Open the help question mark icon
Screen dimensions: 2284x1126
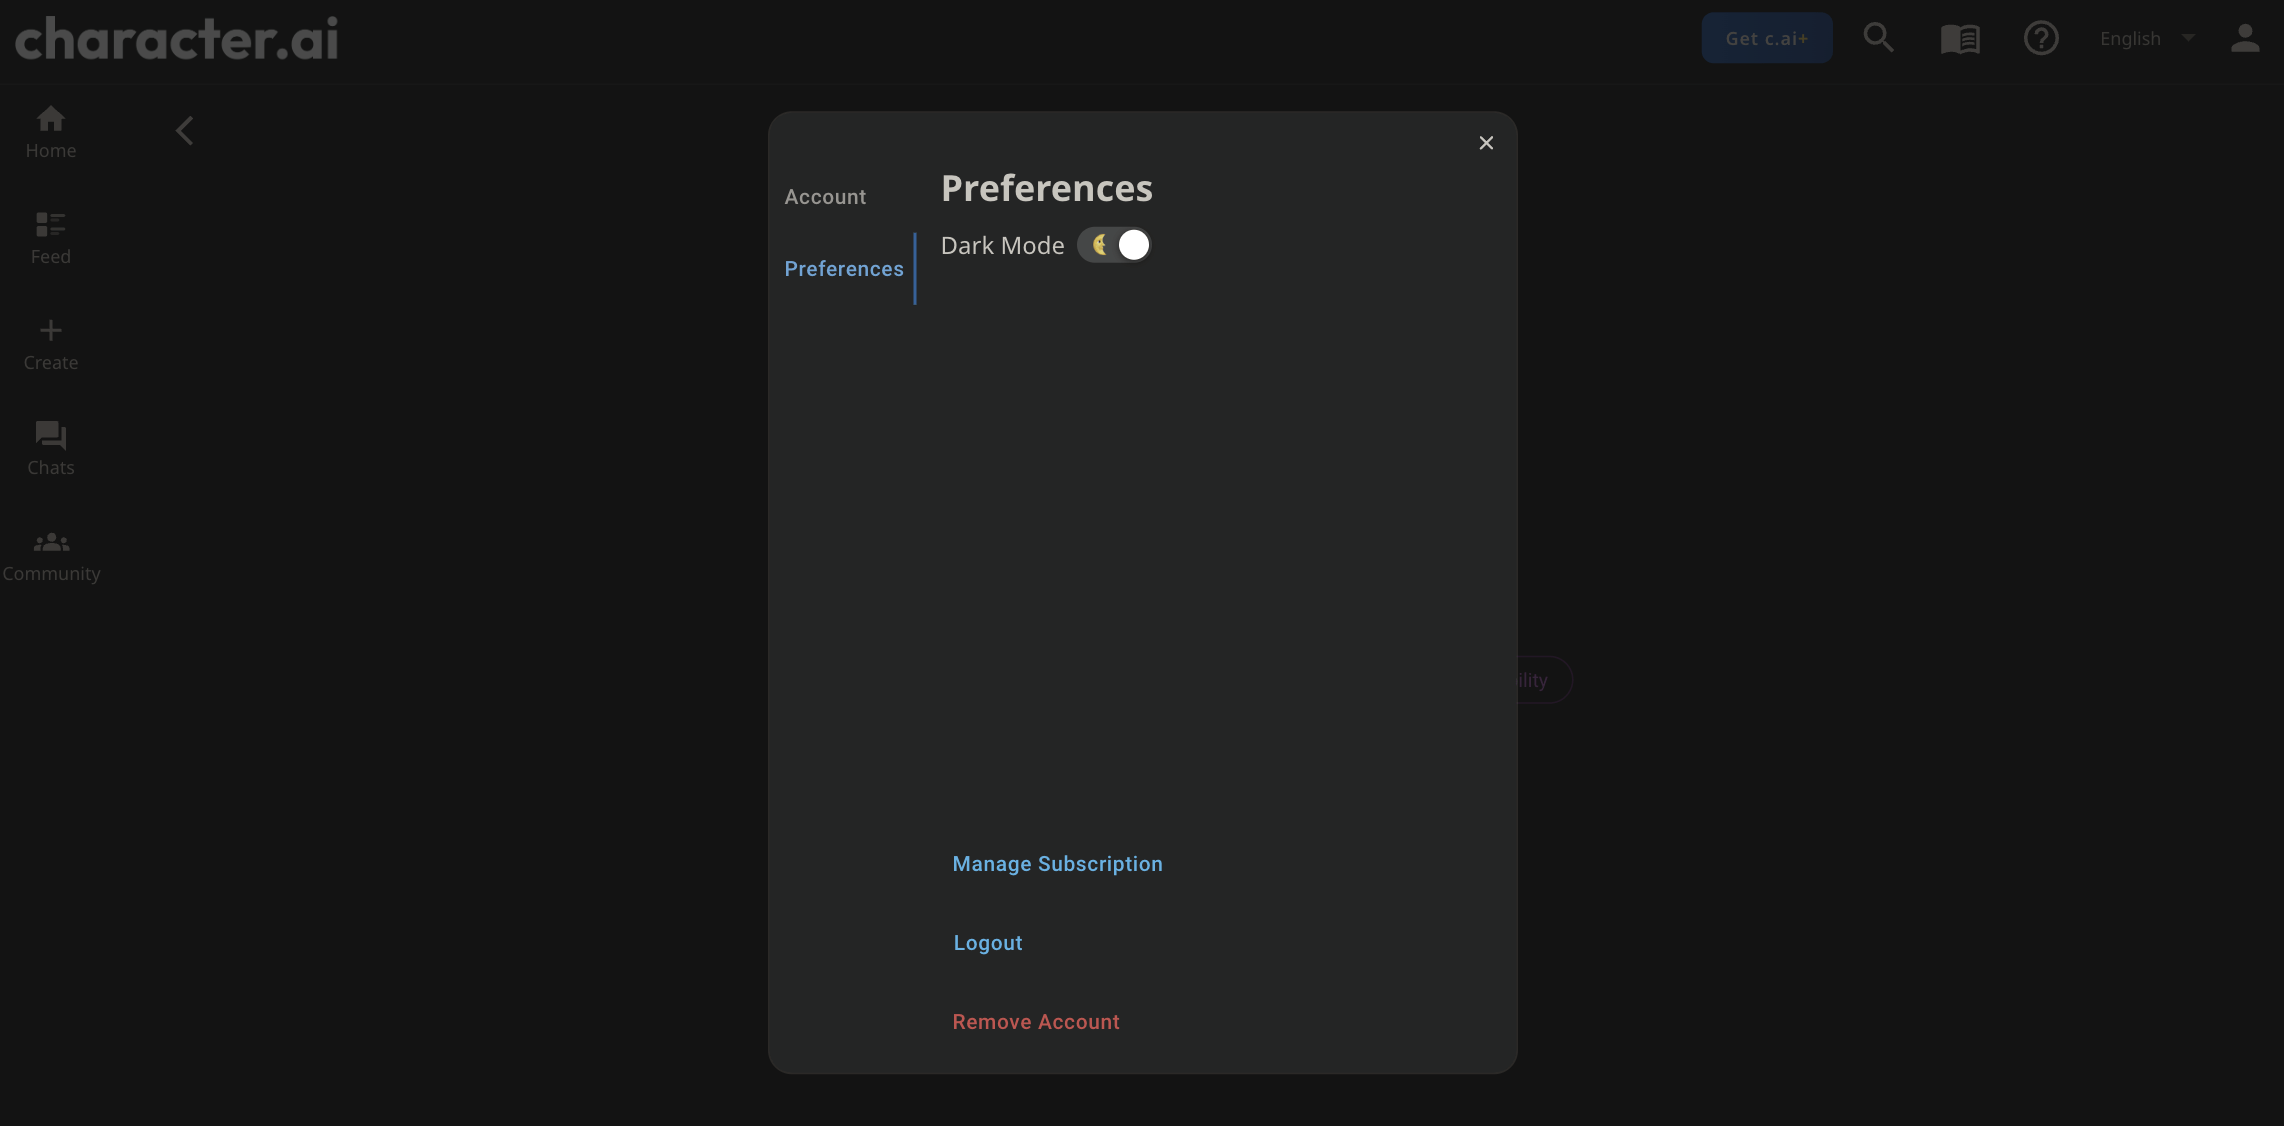tap(2040, 38)
